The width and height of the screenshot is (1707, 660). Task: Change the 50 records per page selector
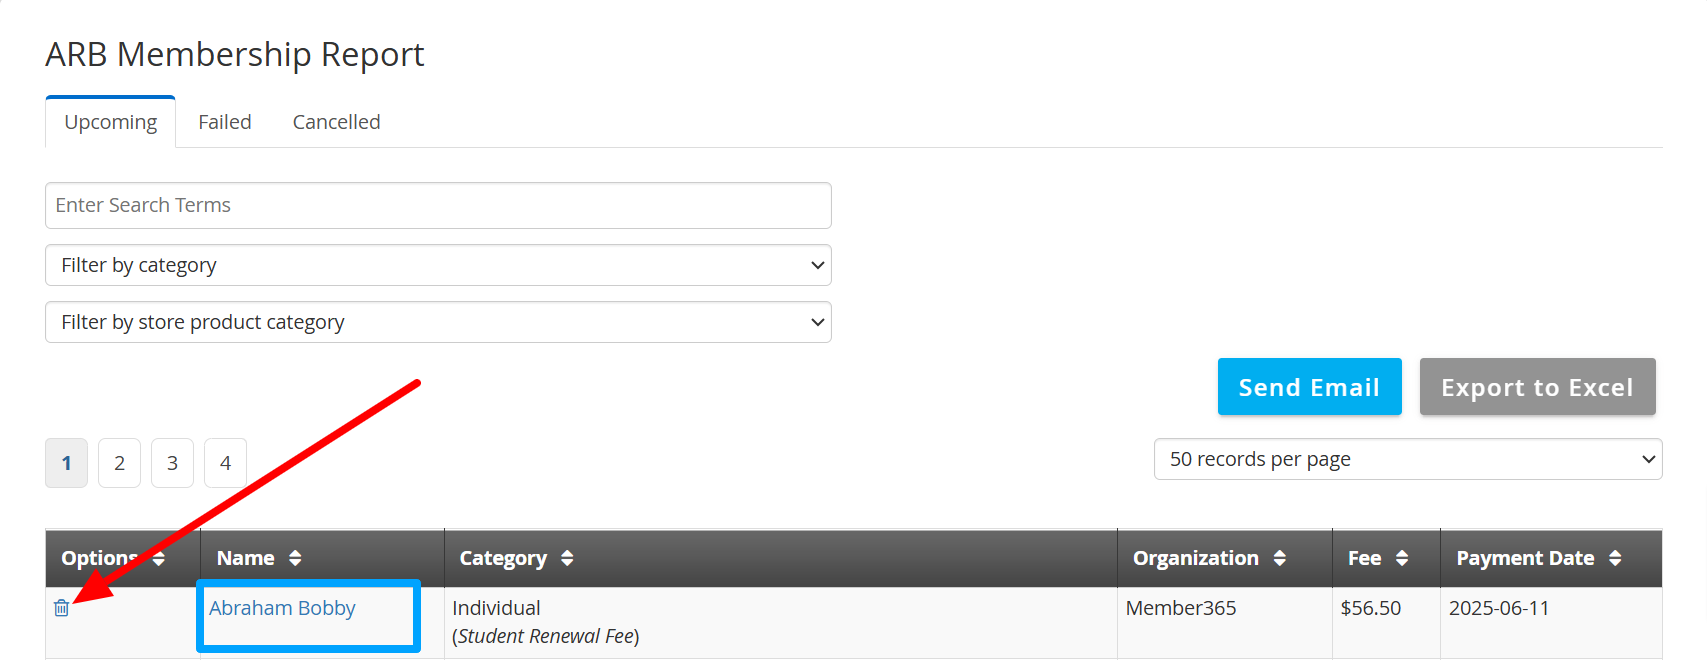pyautogui.click(x=1408, y=459)
